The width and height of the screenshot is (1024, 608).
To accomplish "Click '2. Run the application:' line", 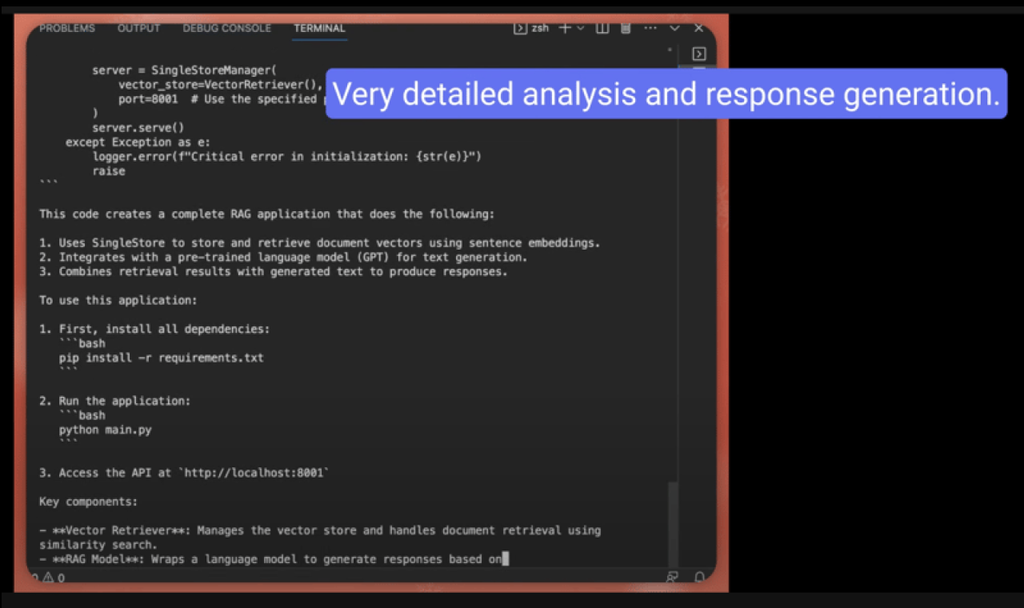I will click(115, 401).
